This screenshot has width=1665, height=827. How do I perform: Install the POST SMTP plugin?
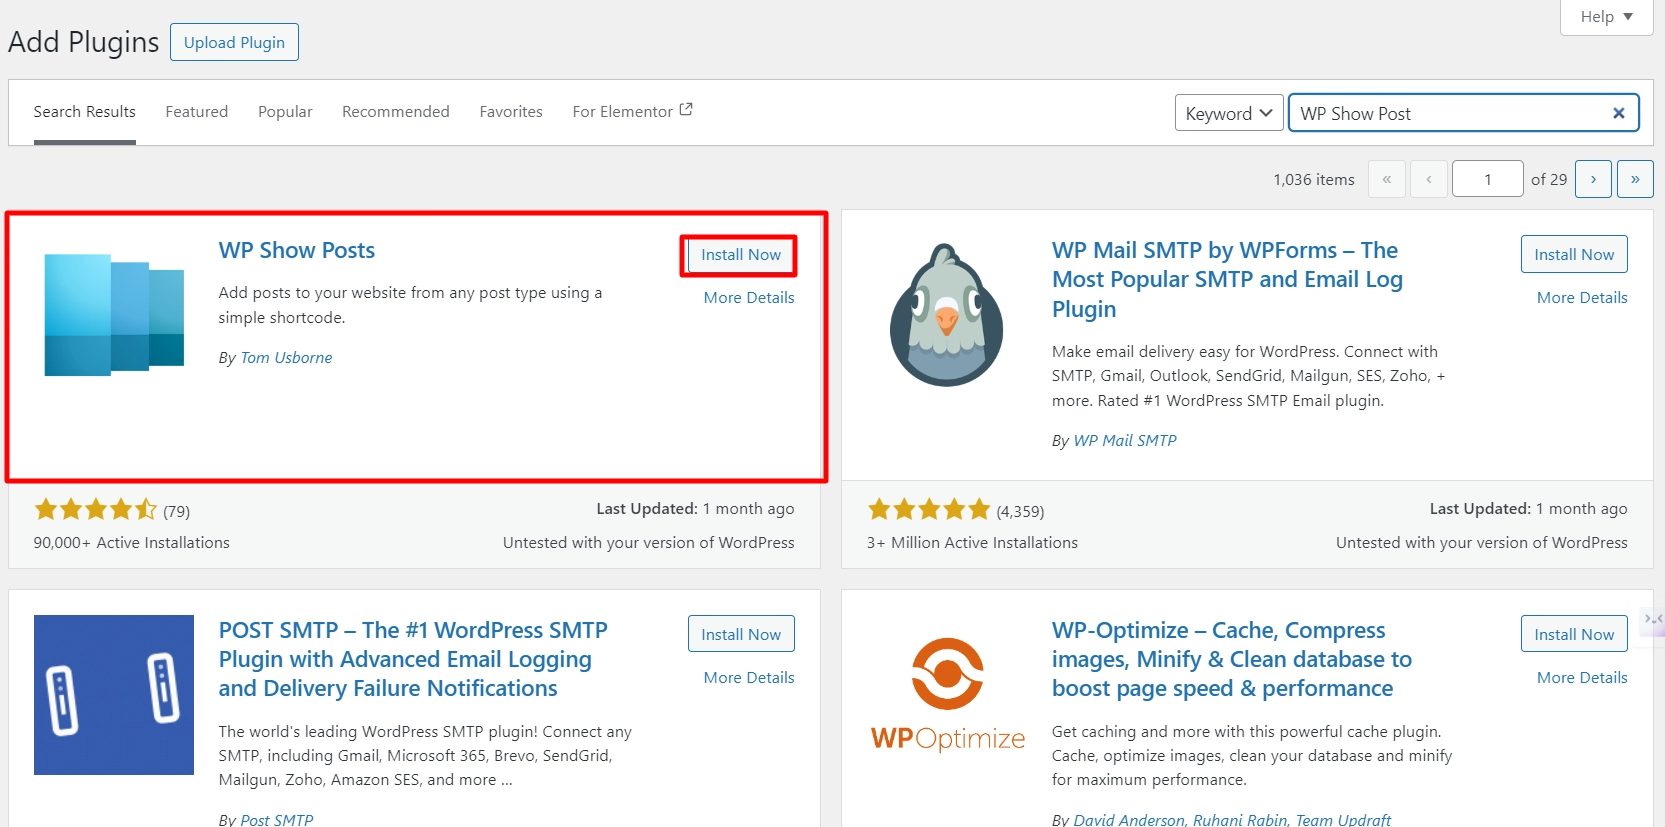(741, 634)
